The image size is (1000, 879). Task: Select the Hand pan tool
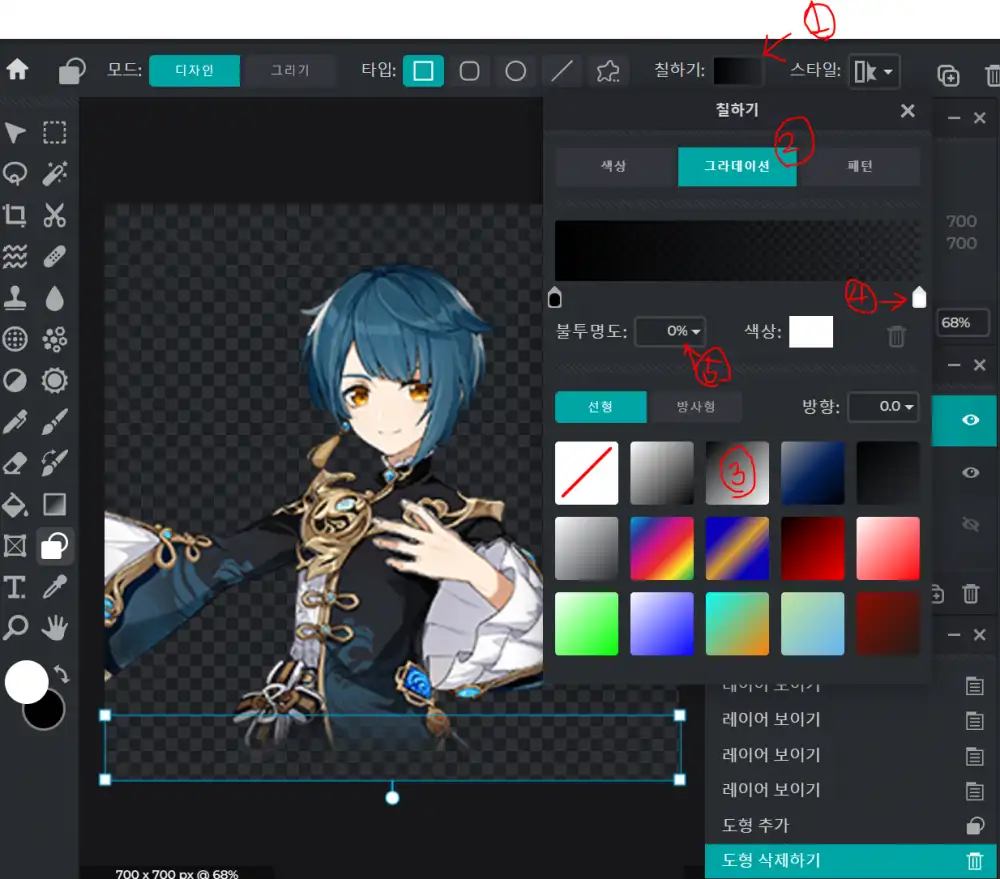(x=54, y=628)
